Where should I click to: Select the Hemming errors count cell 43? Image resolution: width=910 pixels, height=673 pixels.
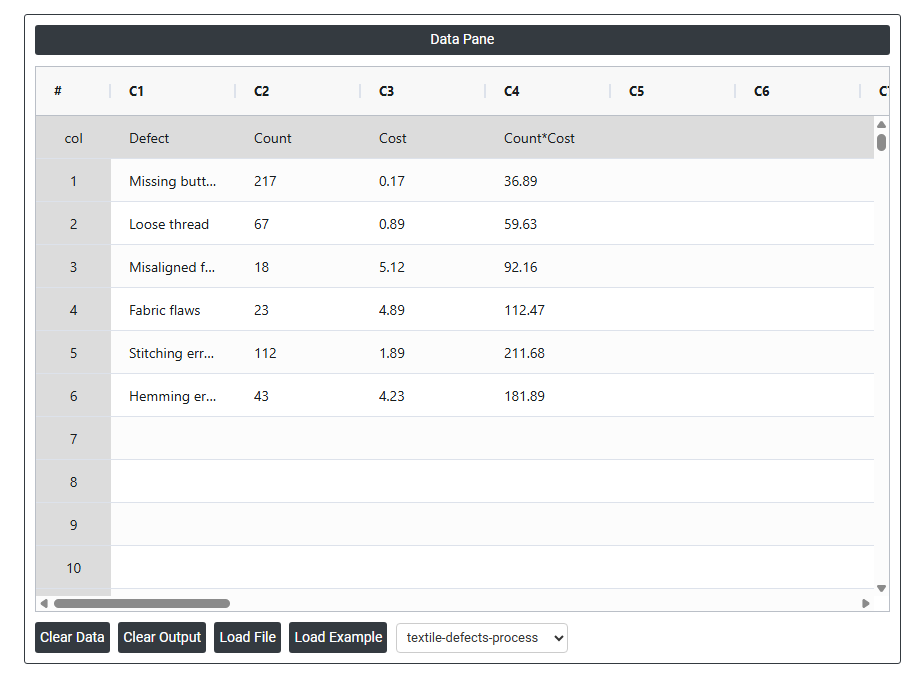point(262,396)
